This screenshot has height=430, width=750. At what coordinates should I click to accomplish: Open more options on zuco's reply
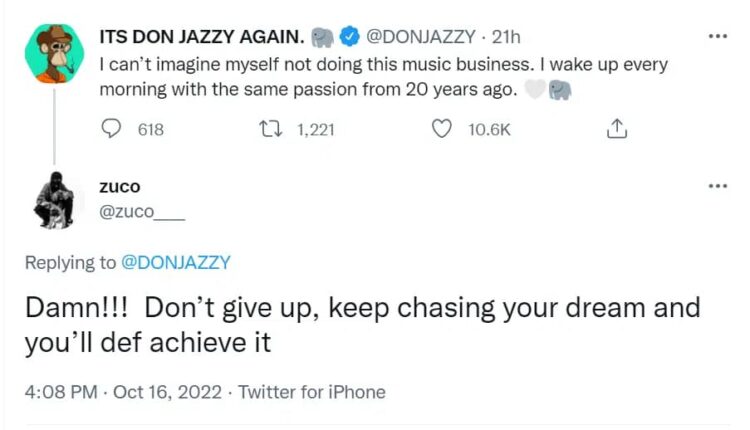717,187
